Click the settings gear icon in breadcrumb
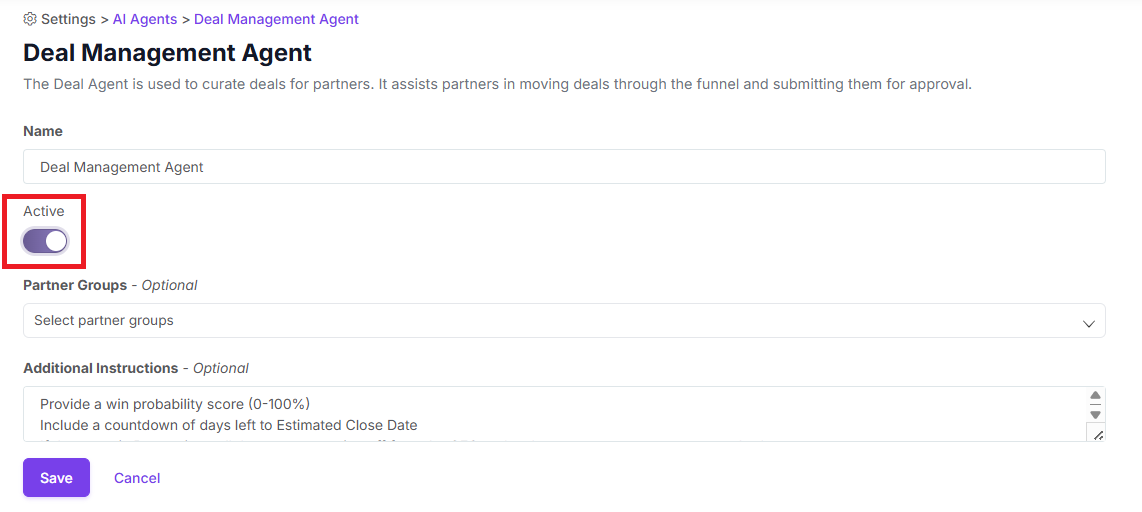 point(30,19)
